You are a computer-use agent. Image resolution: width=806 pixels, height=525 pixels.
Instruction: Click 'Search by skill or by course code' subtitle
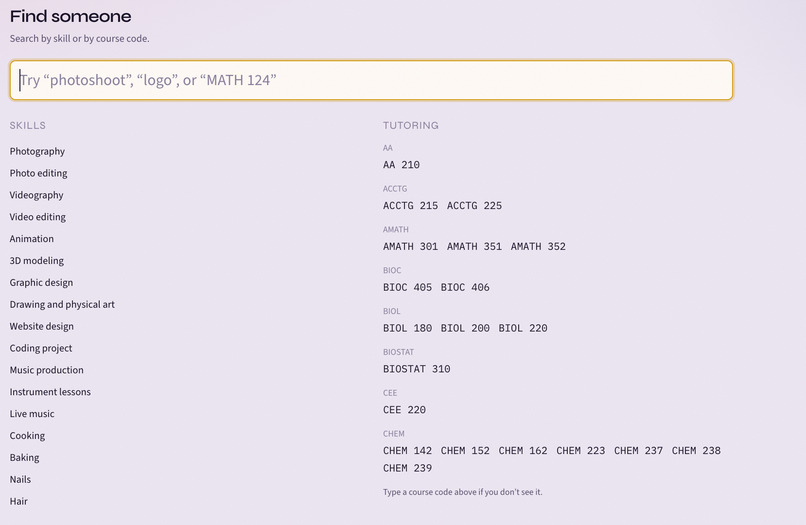coord(80,39)
